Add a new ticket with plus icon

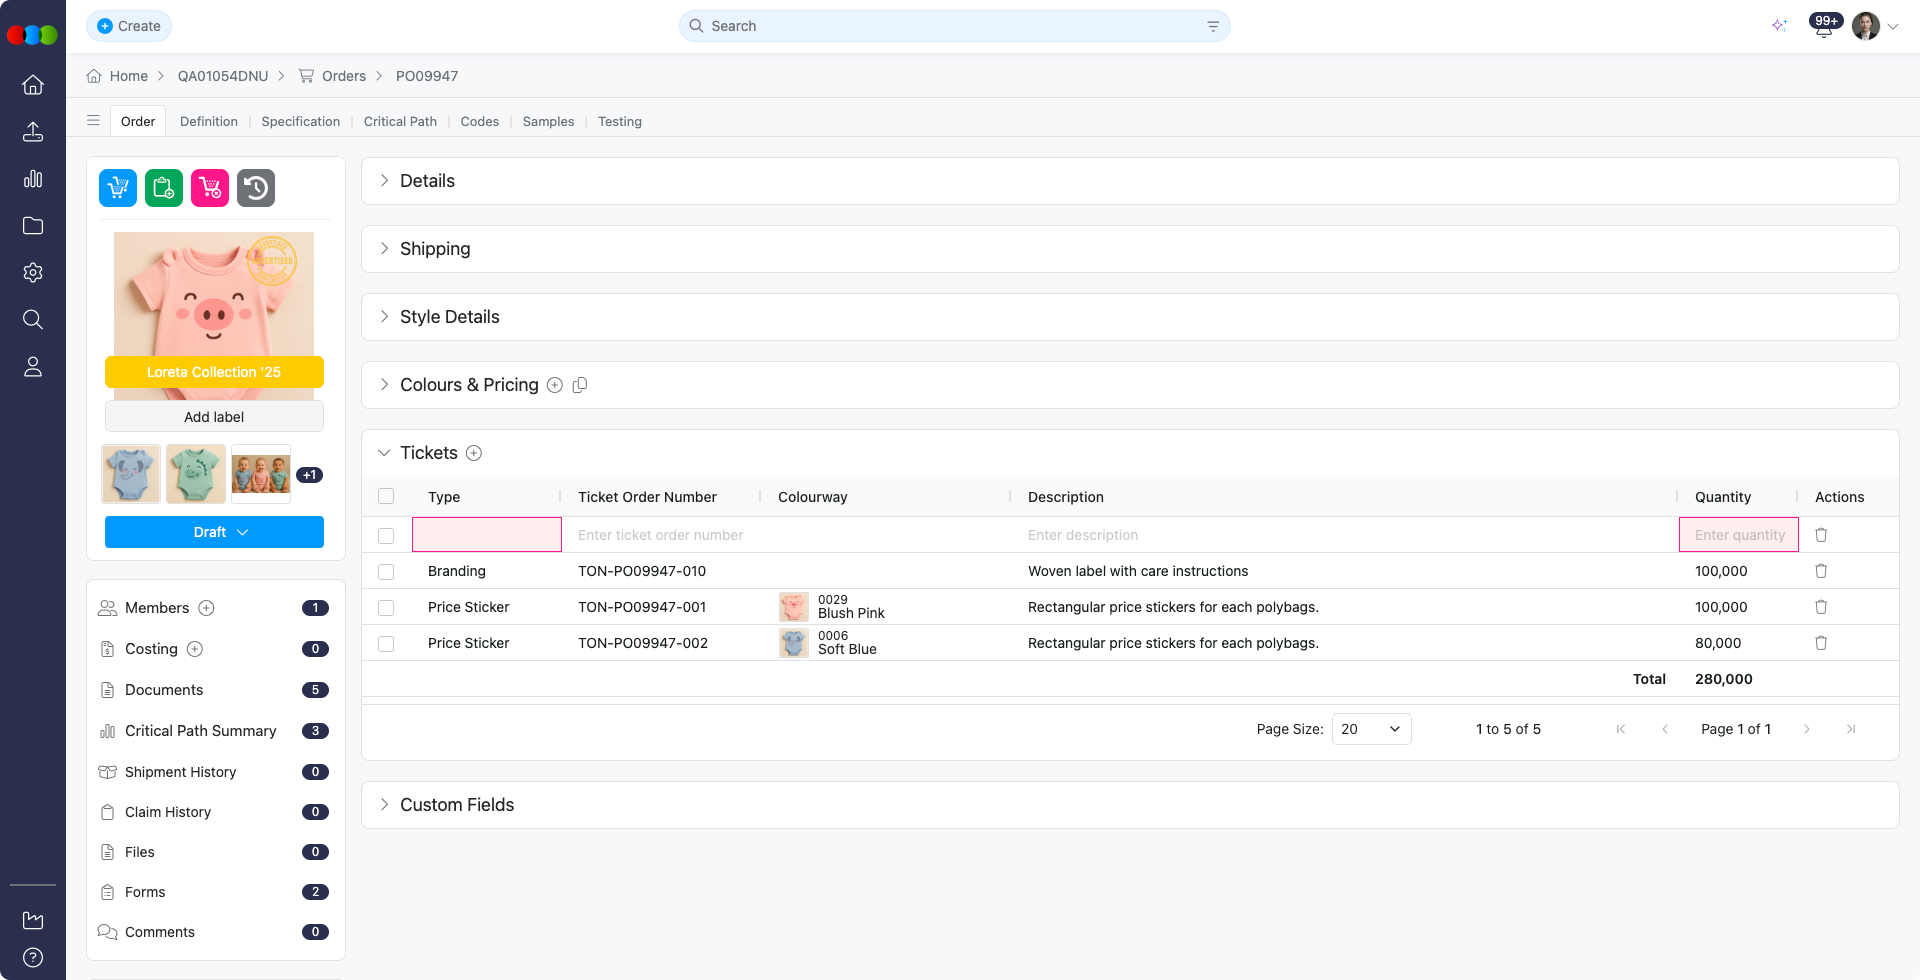tap(474, 453)
